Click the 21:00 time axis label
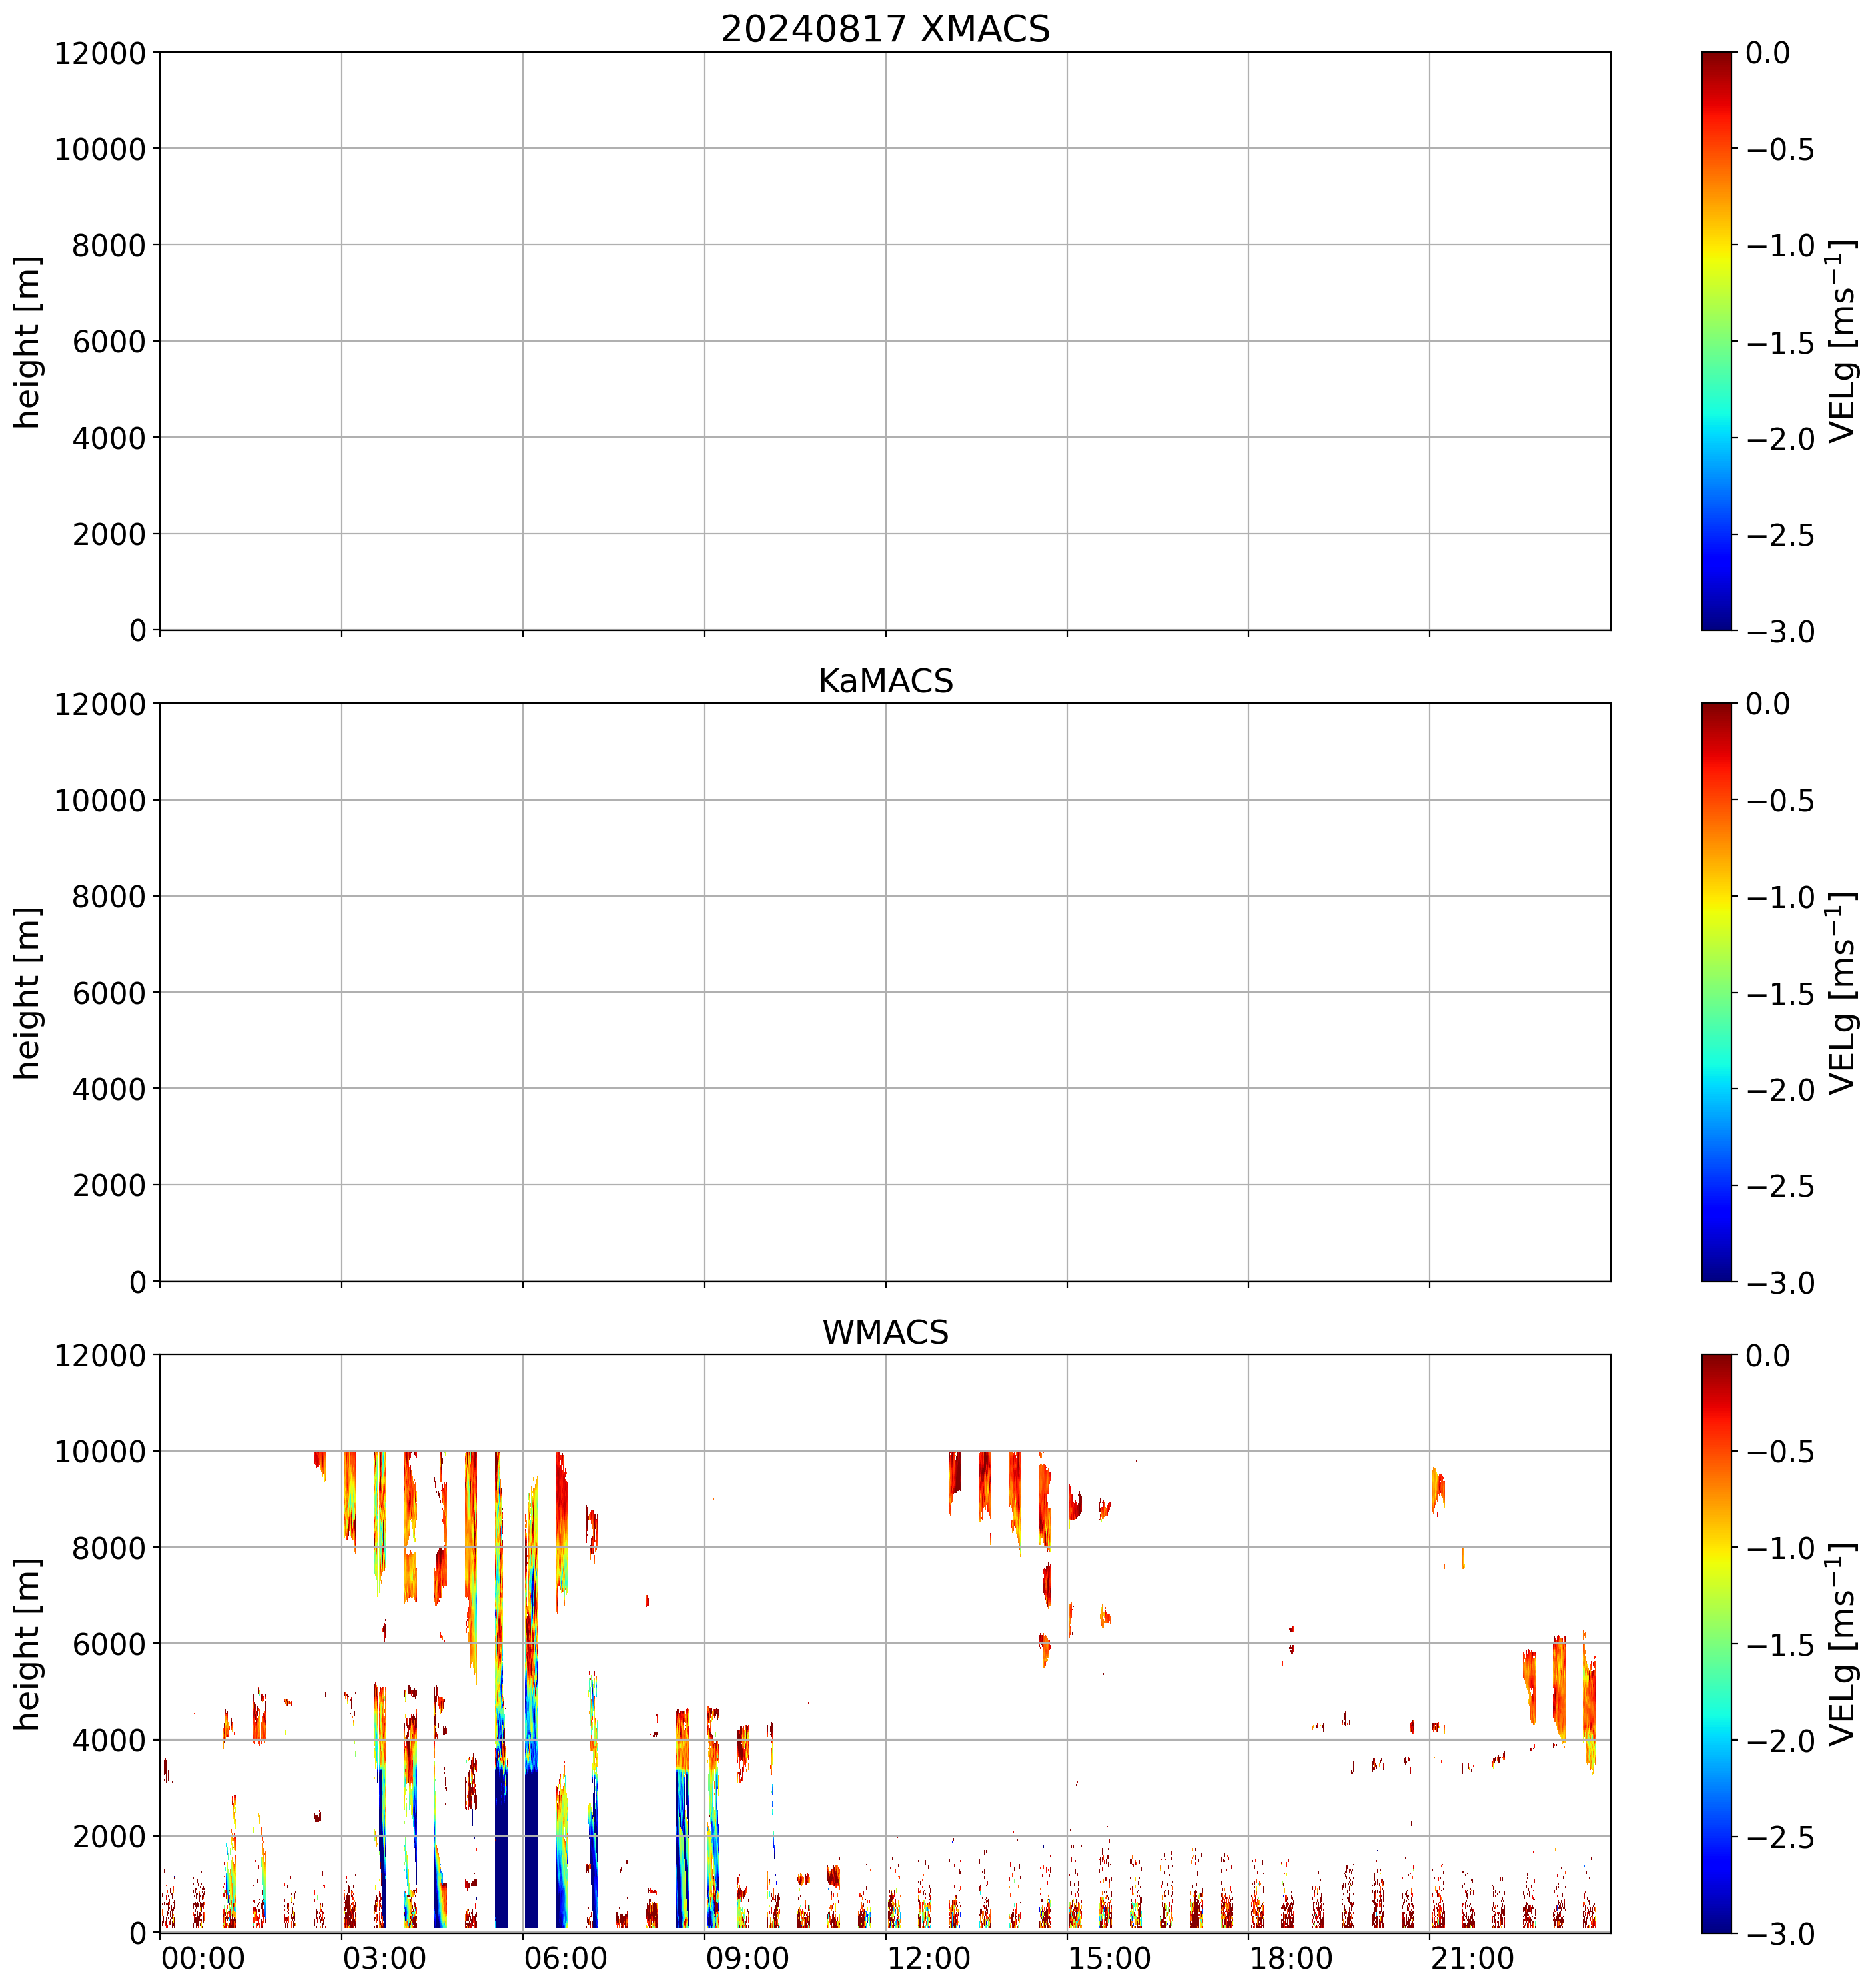The image size is (1876, 1988). click(1473, 1958)
